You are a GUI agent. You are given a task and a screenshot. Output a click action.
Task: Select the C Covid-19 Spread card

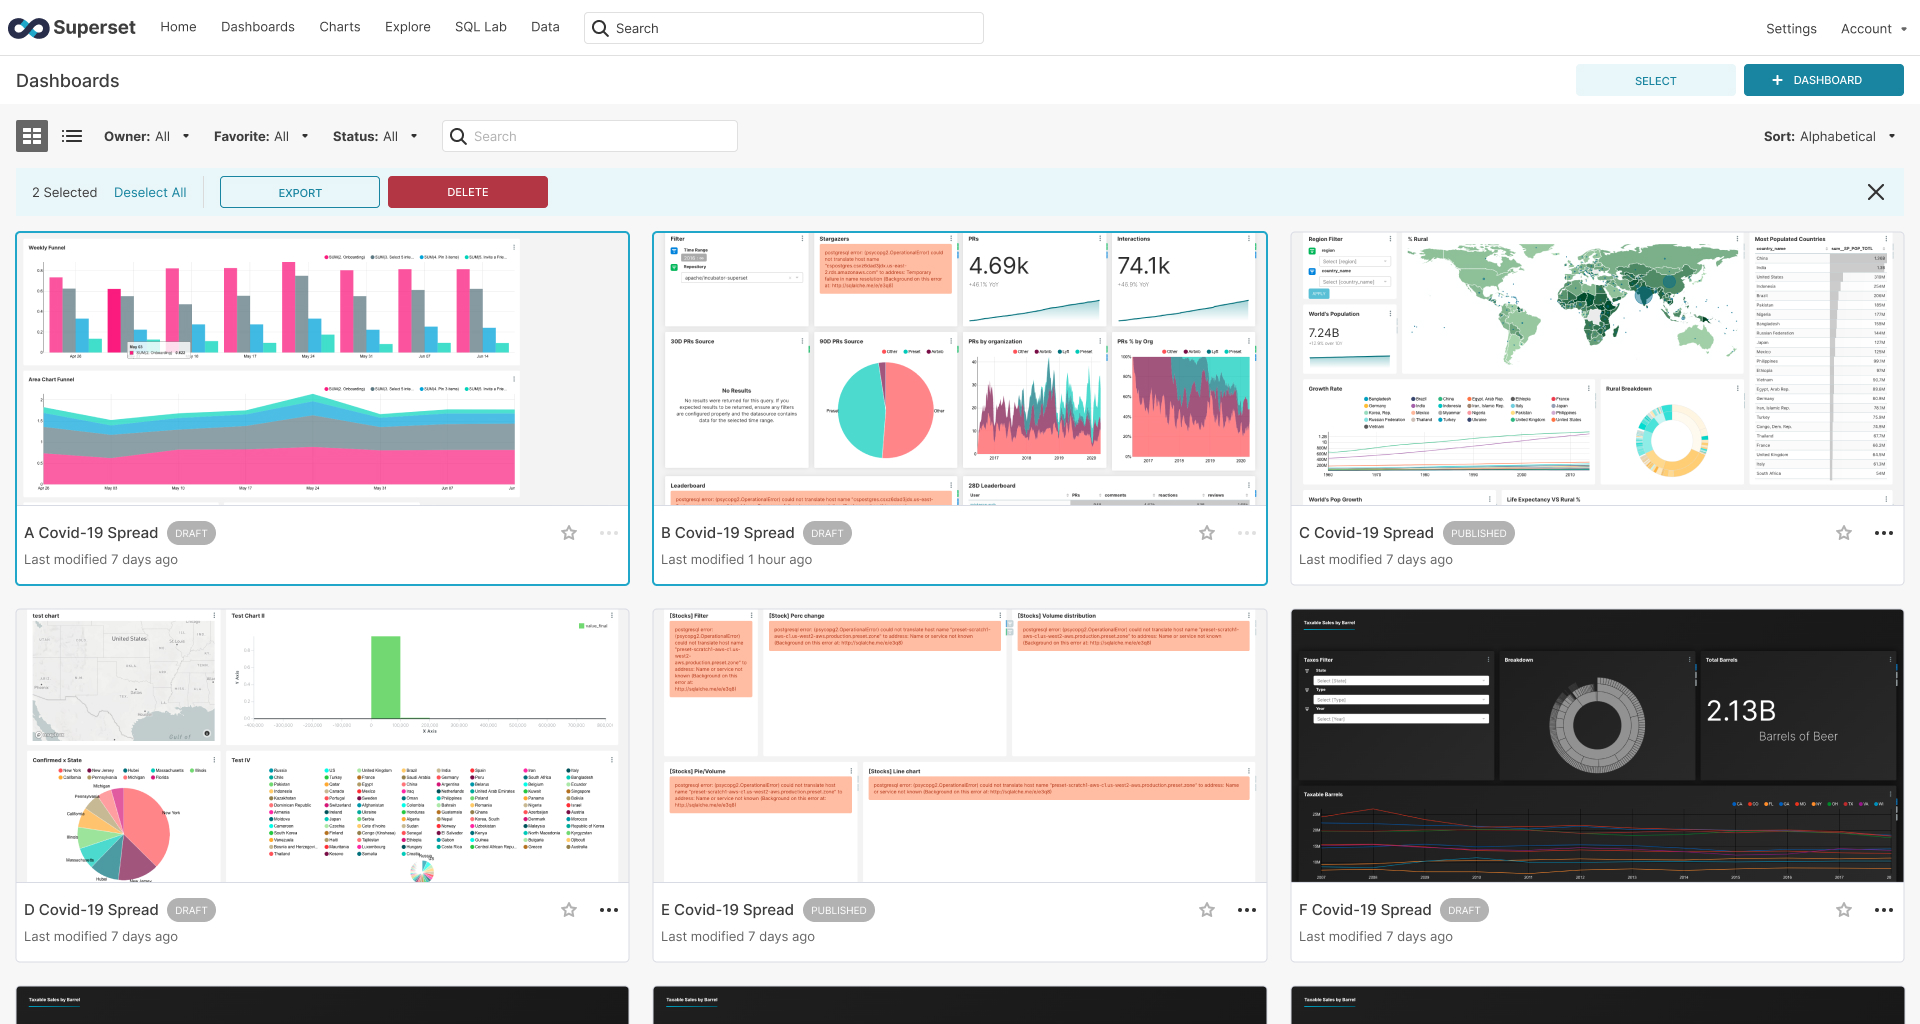pyautogui.click(x=1596, y=368)
